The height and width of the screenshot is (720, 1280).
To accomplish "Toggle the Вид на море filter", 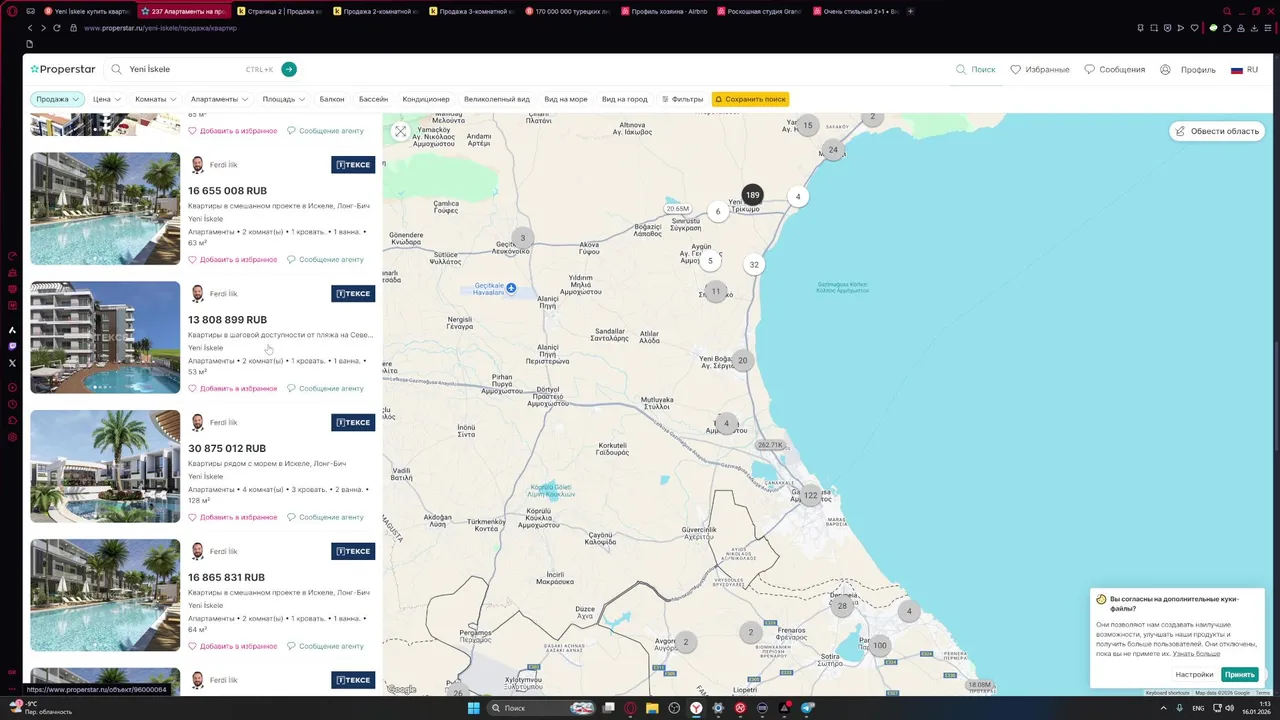I will (566, 99).
